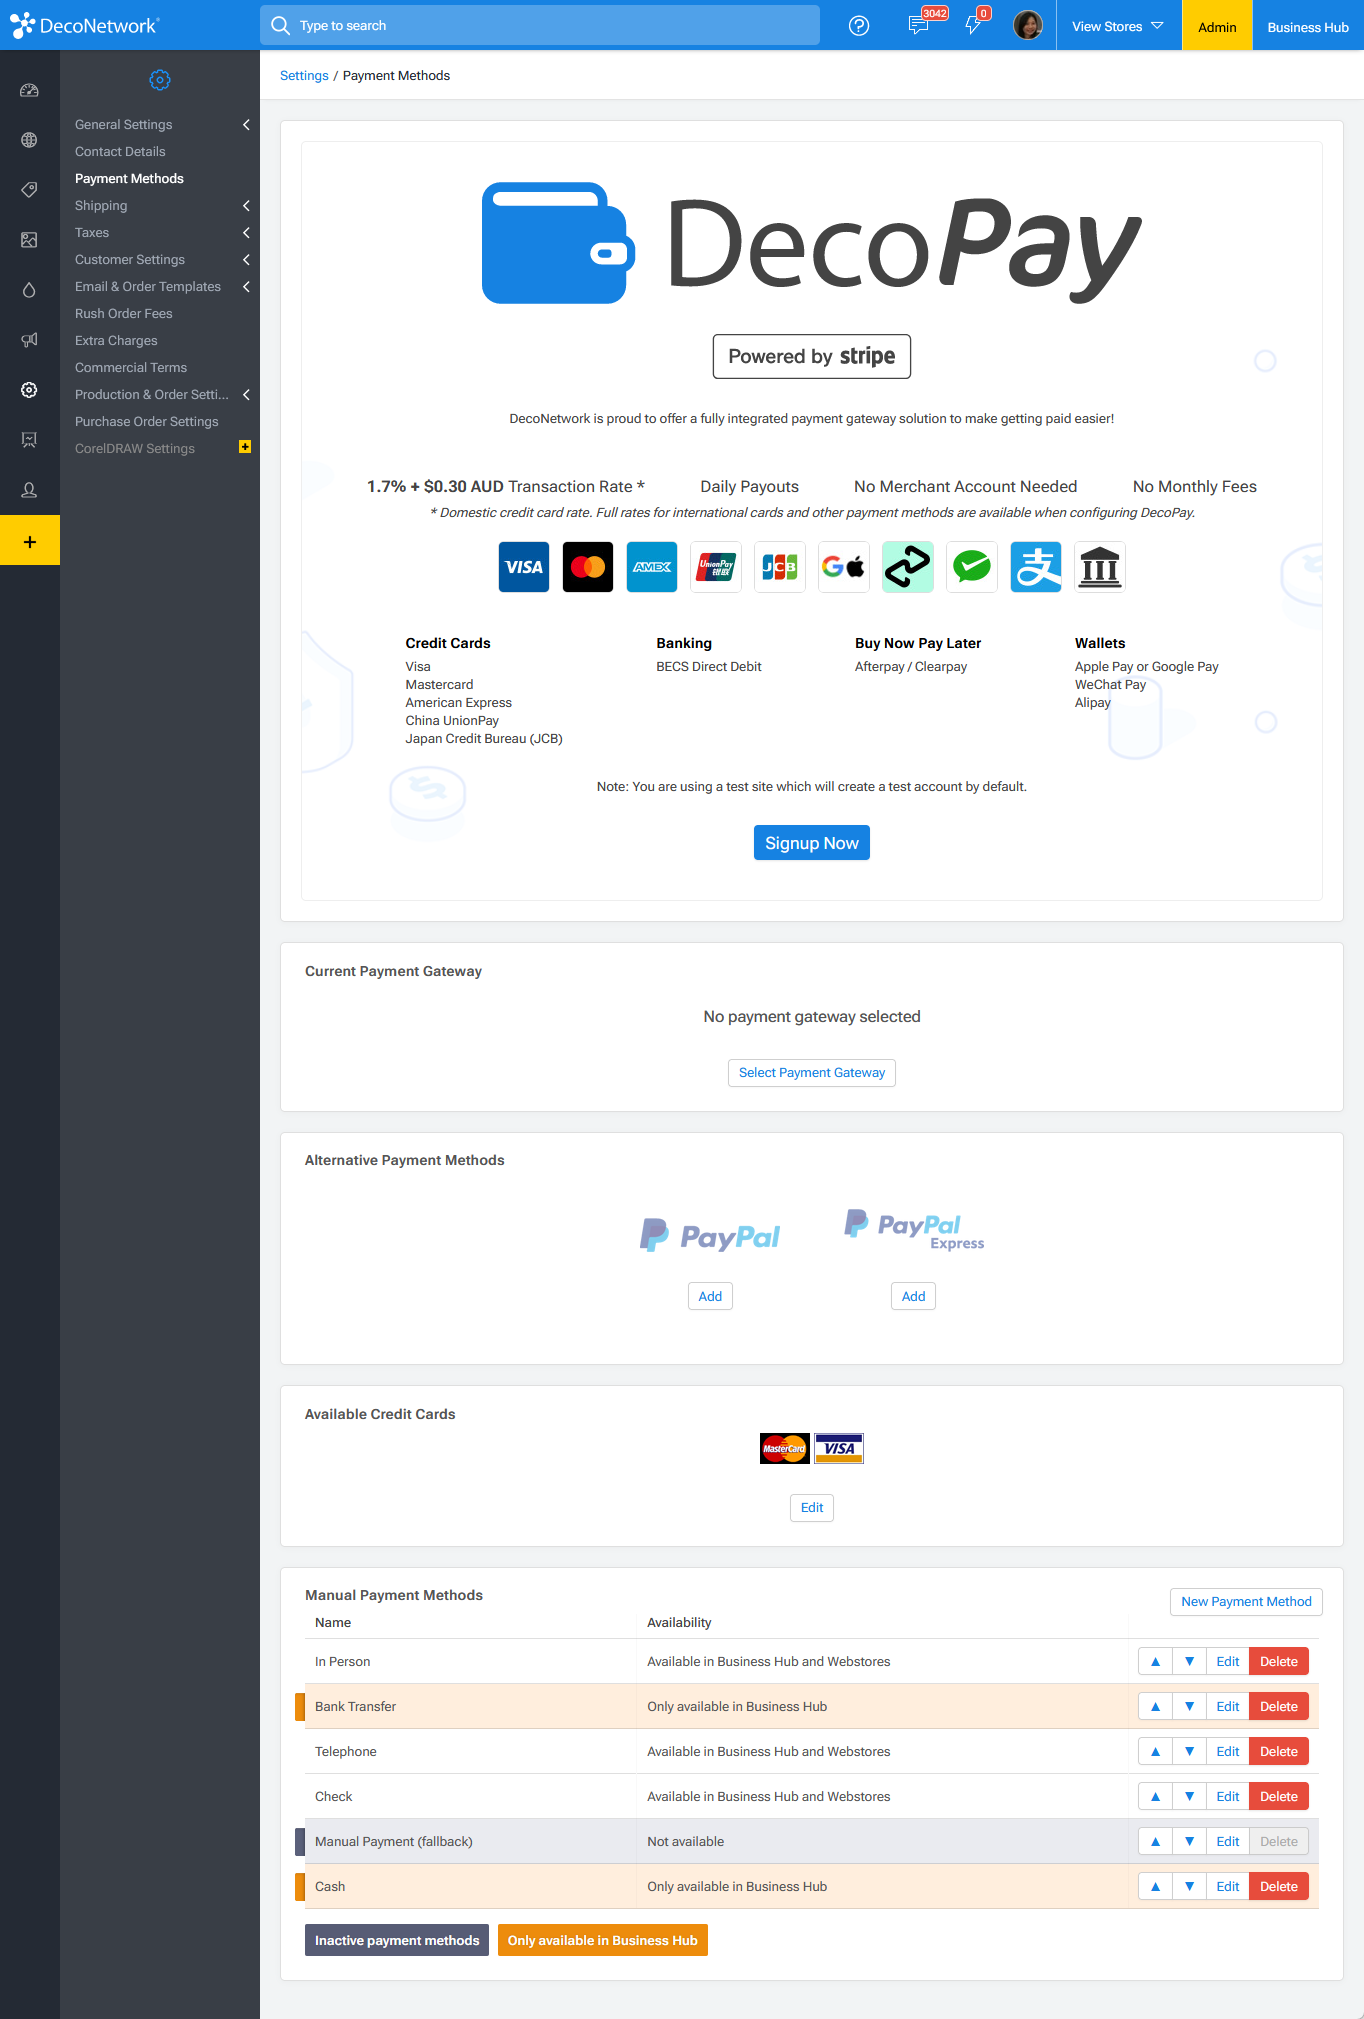
Task: Move Bank Transfer method down
Action: point(1189,1706)
